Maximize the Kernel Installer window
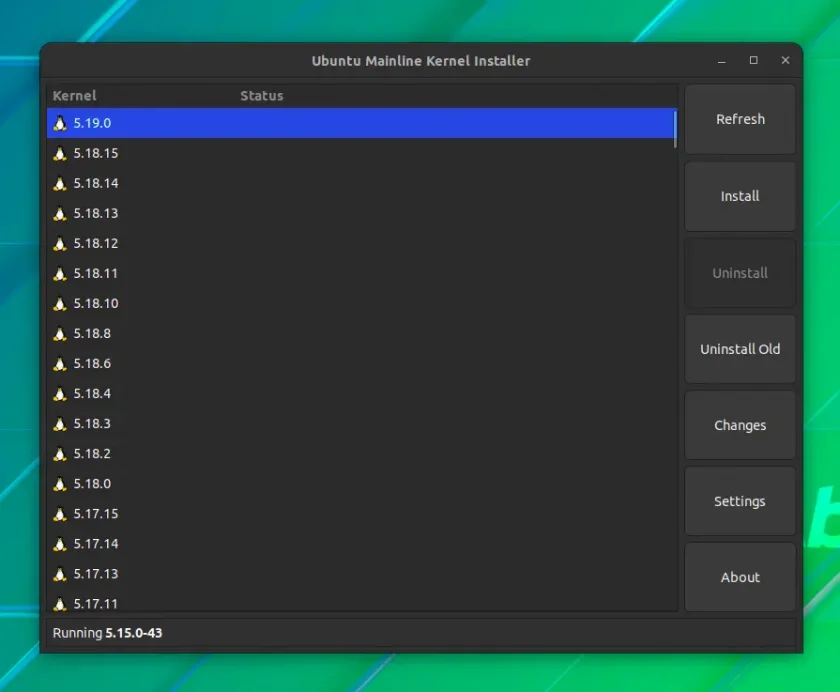Screen dimensions: 840x692 coord(753,60)
